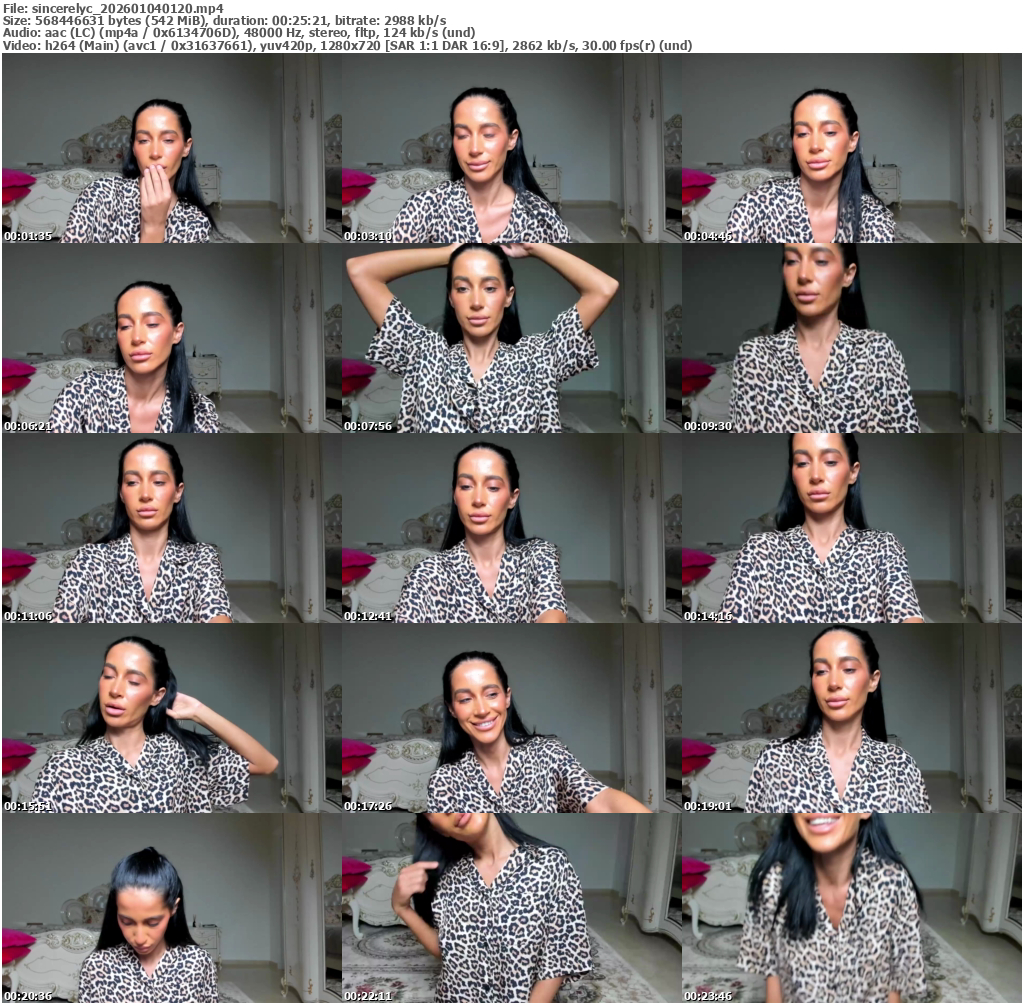Select the thumbnail timestamped 00:15:51
Image resolution: width=1024 pixels, height=1003 pixels.
pyautogui.click(x=172, y=718)
